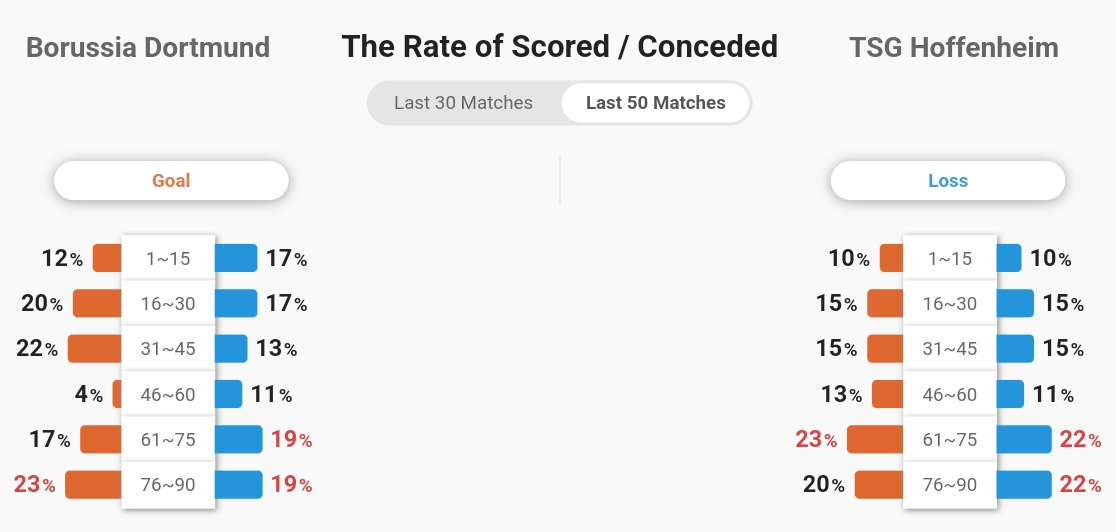Click Hoffenheim's blue 15% bar for 31~45
1116x532 pixels.
(x=1015, y=348)
